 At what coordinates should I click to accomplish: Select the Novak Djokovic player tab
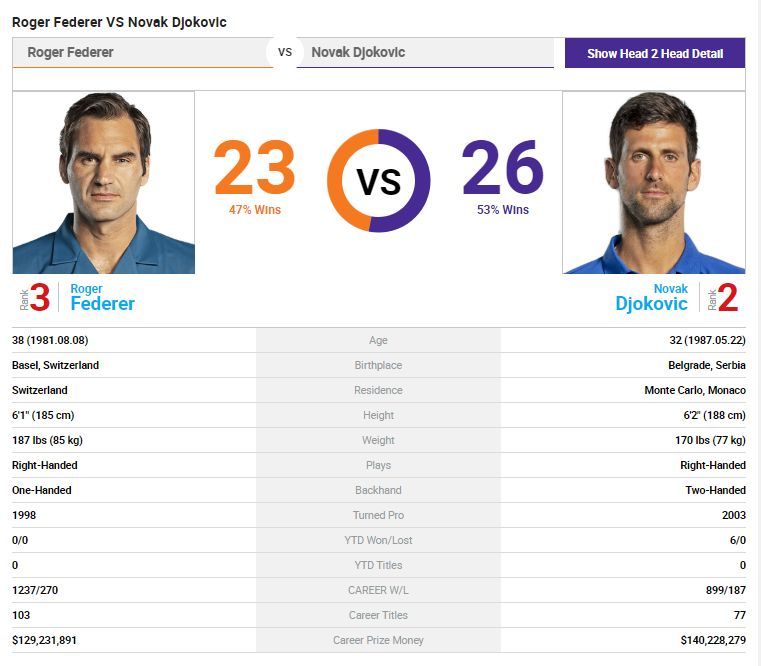click(358, 52)
